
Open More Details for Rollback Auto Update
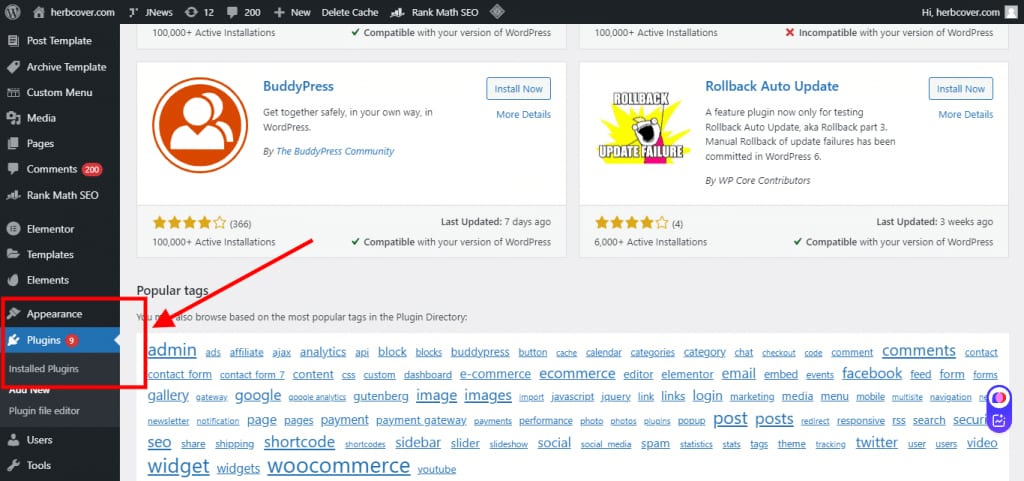pos(965,114)
